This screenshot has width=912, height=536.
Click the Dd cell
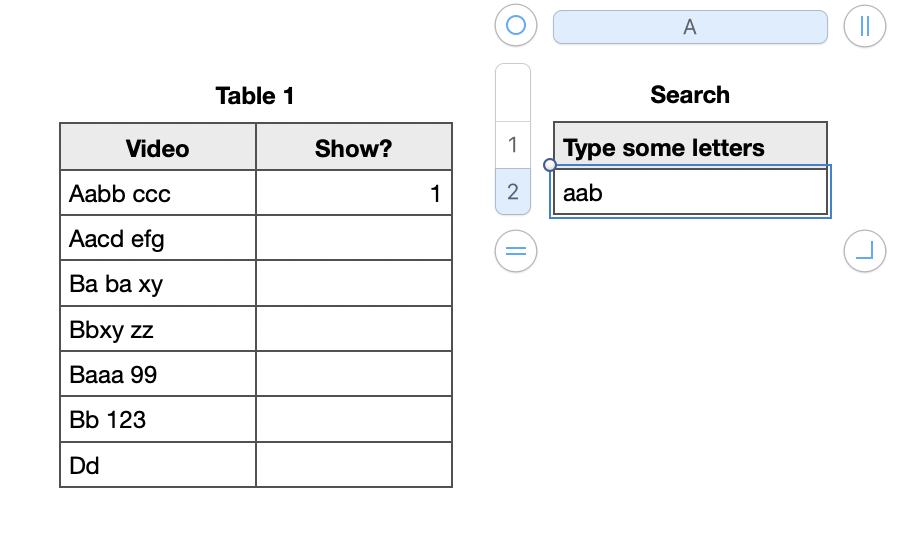(x=158, y=465)
